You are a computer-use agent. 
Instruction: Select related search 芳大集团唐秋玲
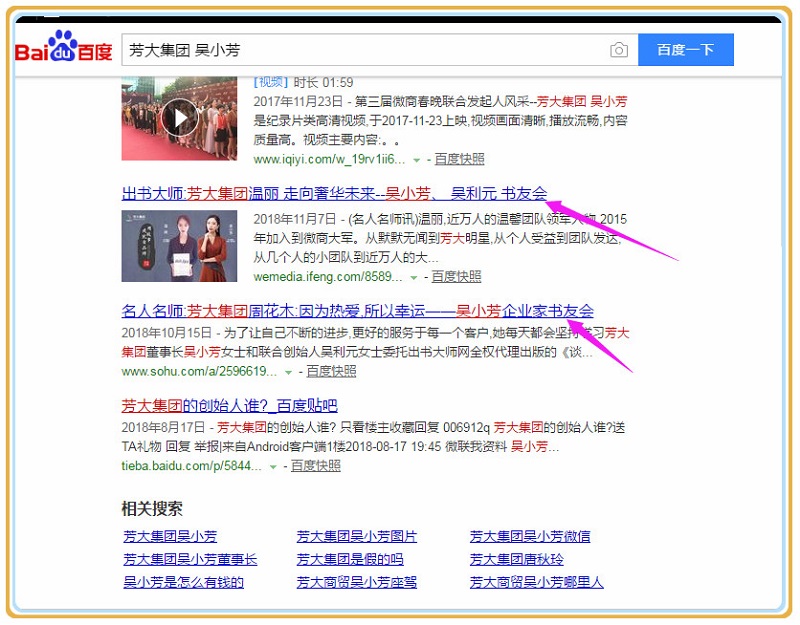517,559
